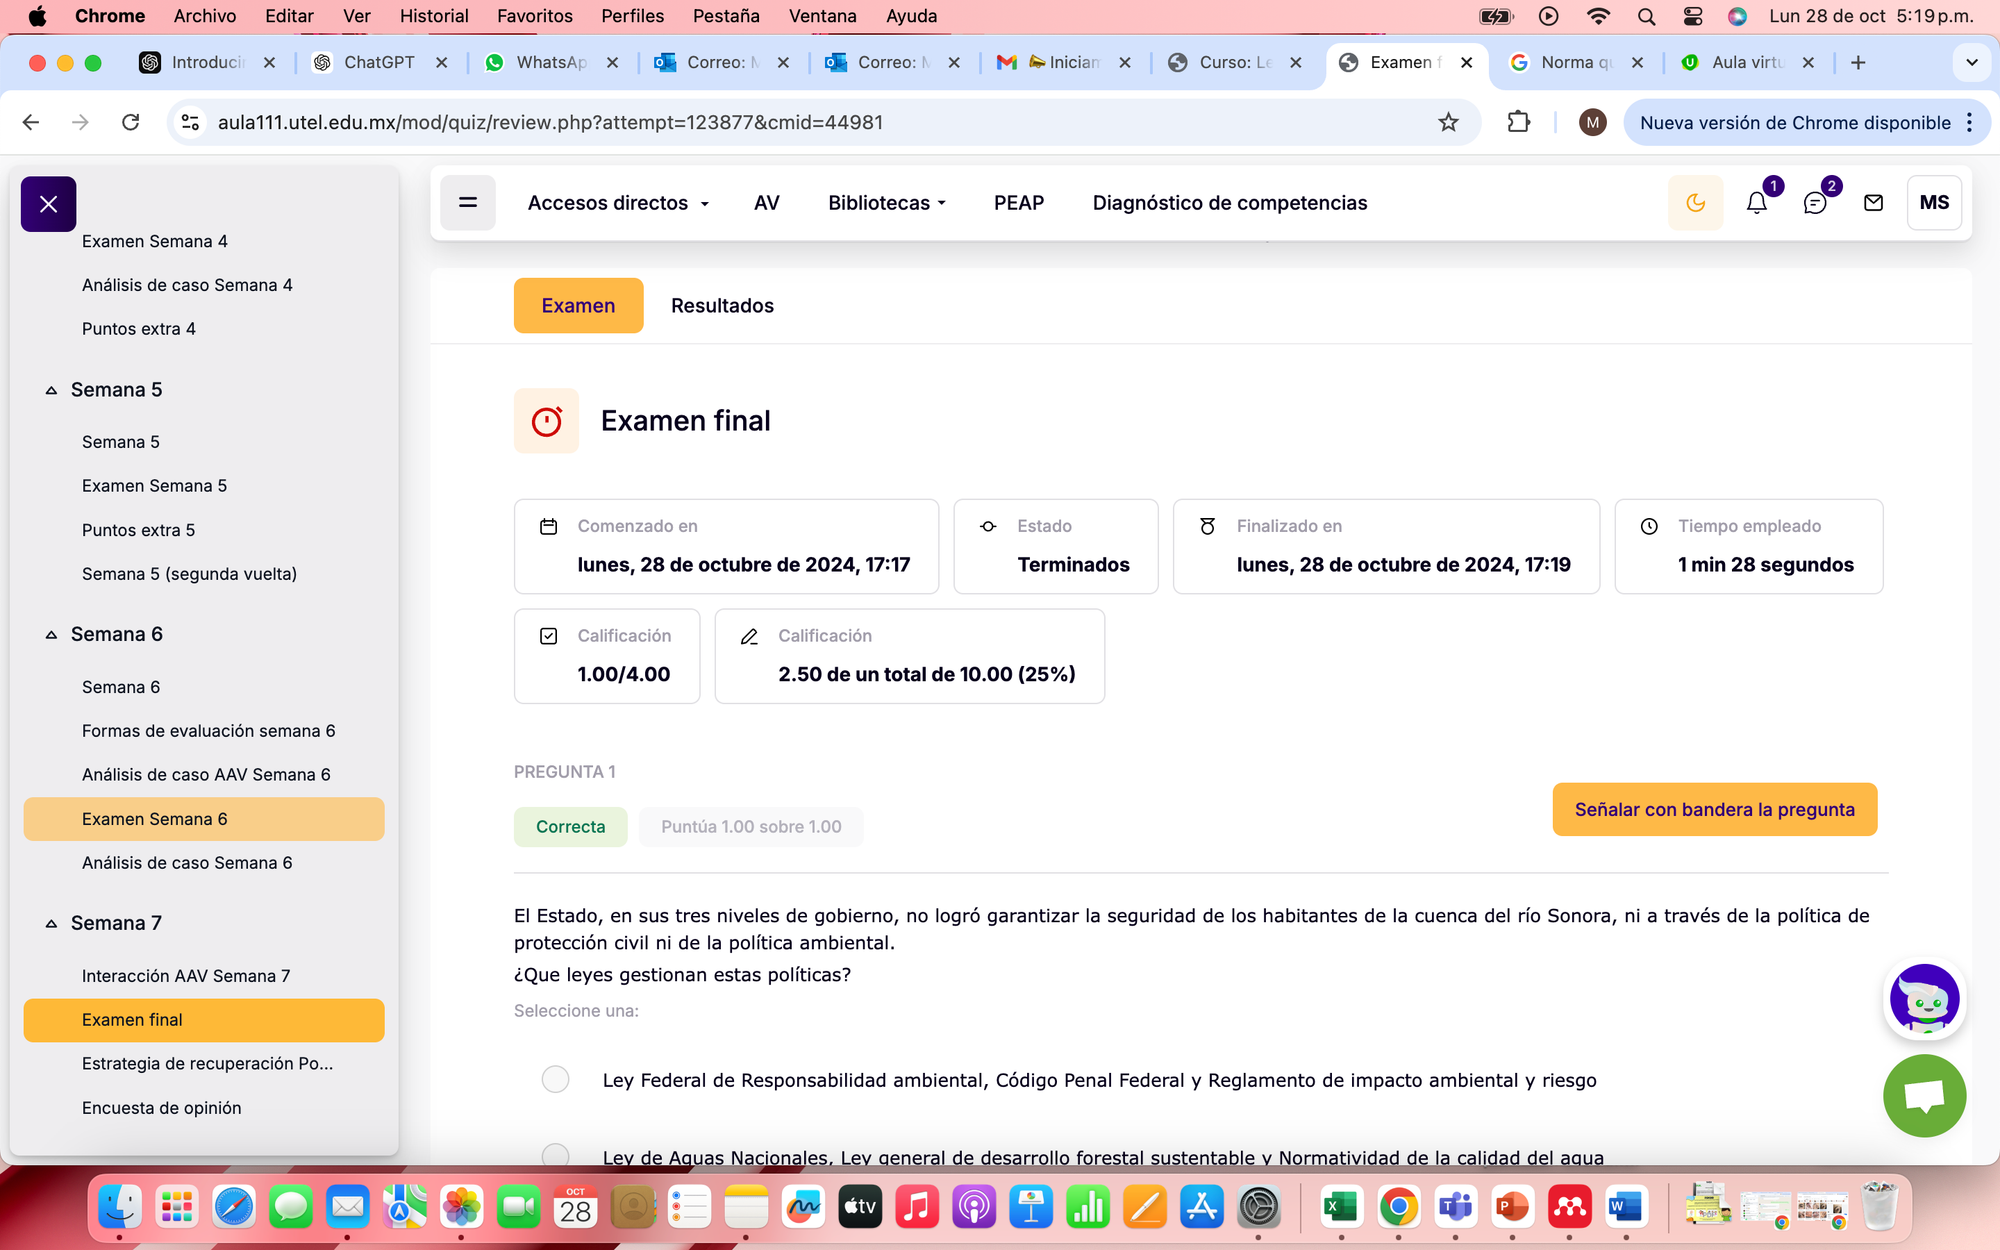The width and height of the screenshot is (2000, 1250).
Task: Click the hamburger menu icon
Action: coord(467,203)
